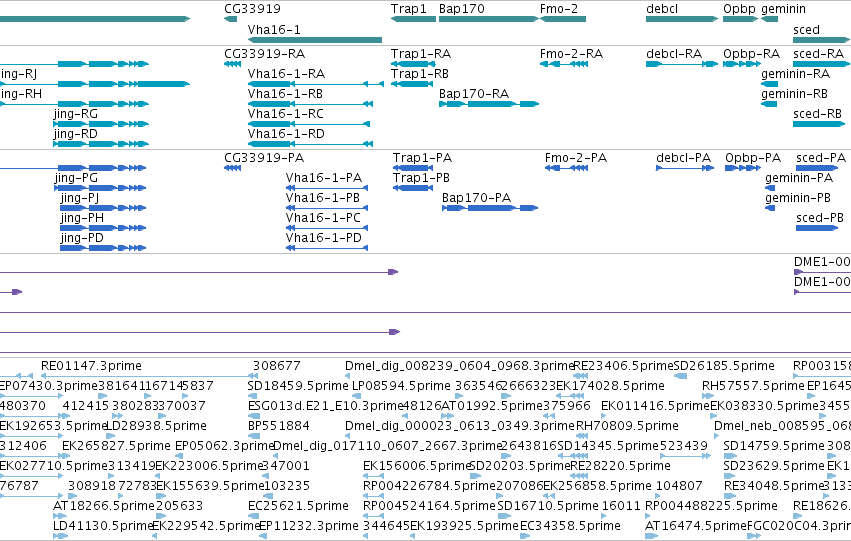Select transcript Vha16-1-RA
This screenshot has height=541, width=851.
286,74
